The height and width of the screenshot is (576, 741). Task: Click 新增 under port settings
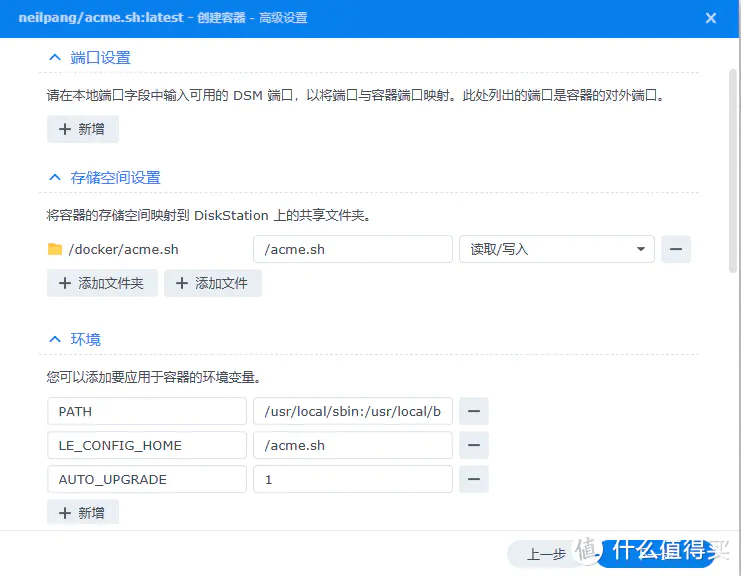(x=83, y=129)
